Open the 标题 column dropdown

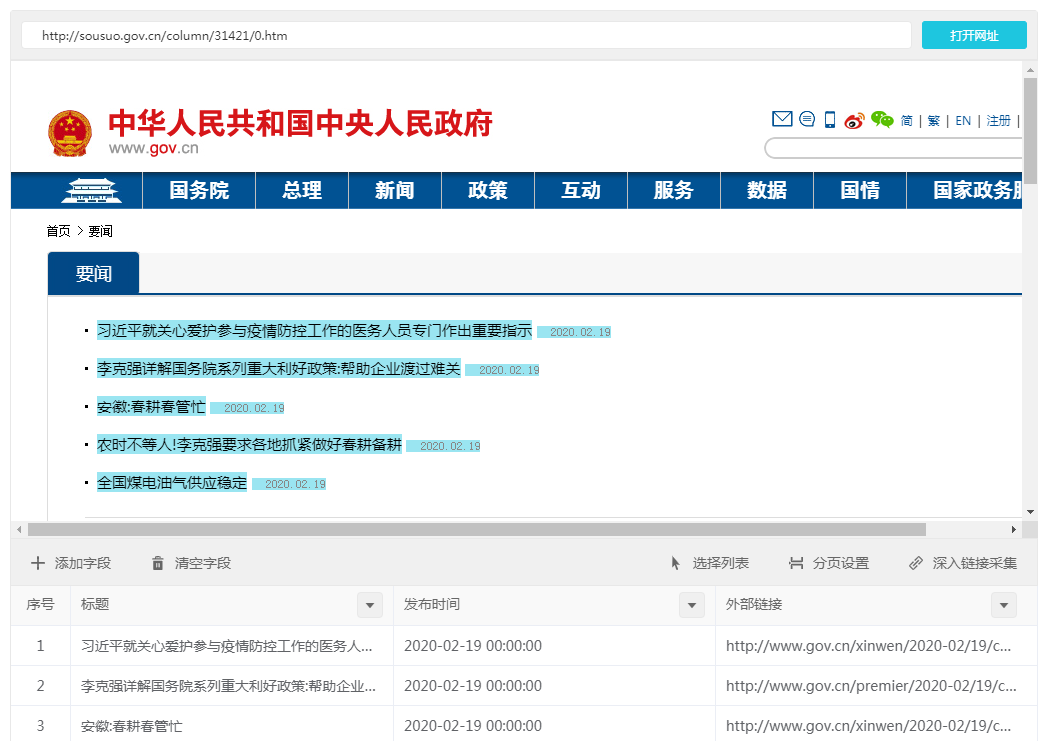[370, 605]
